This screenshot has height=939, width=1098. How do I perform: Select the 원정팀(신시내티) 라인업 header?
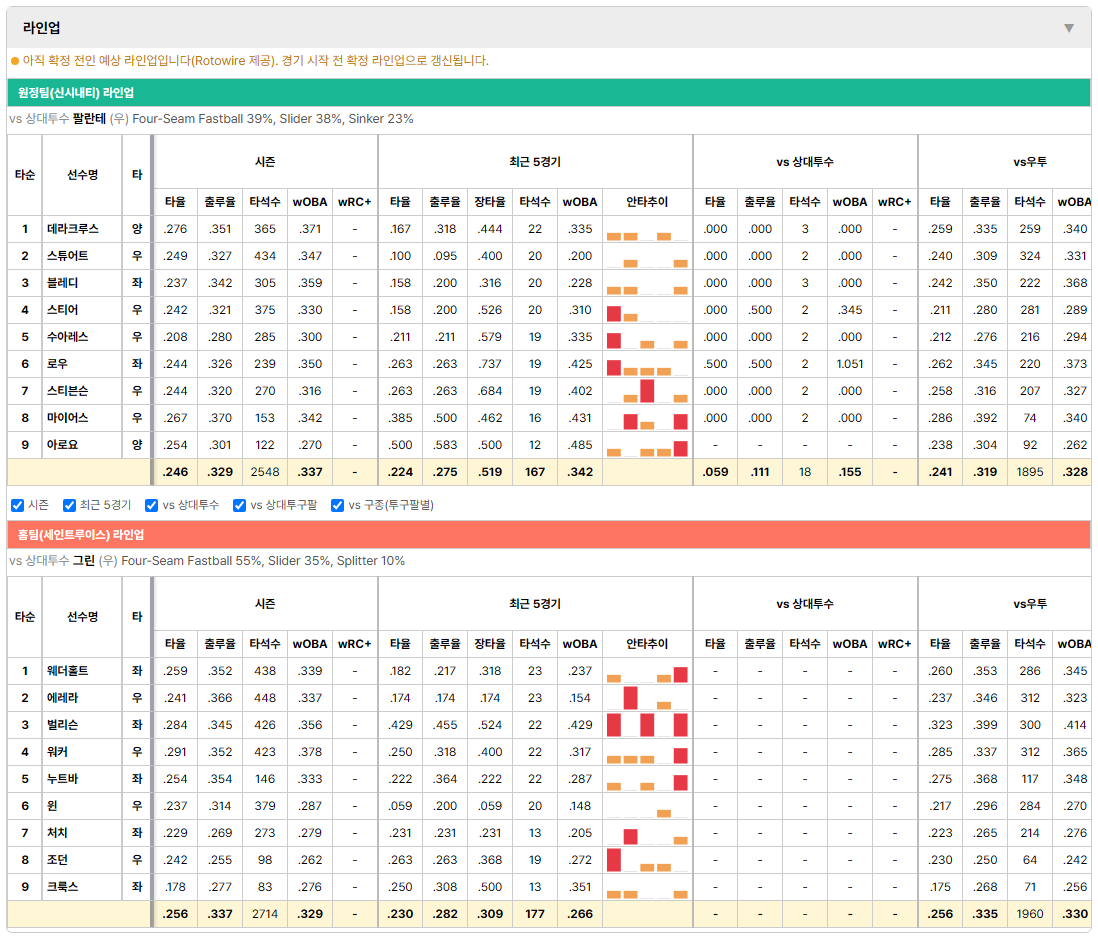tap(548, 92)
